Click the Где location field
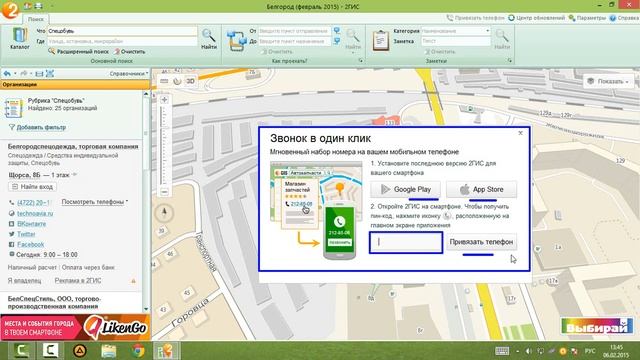640x360 pixels. (122, 41)
